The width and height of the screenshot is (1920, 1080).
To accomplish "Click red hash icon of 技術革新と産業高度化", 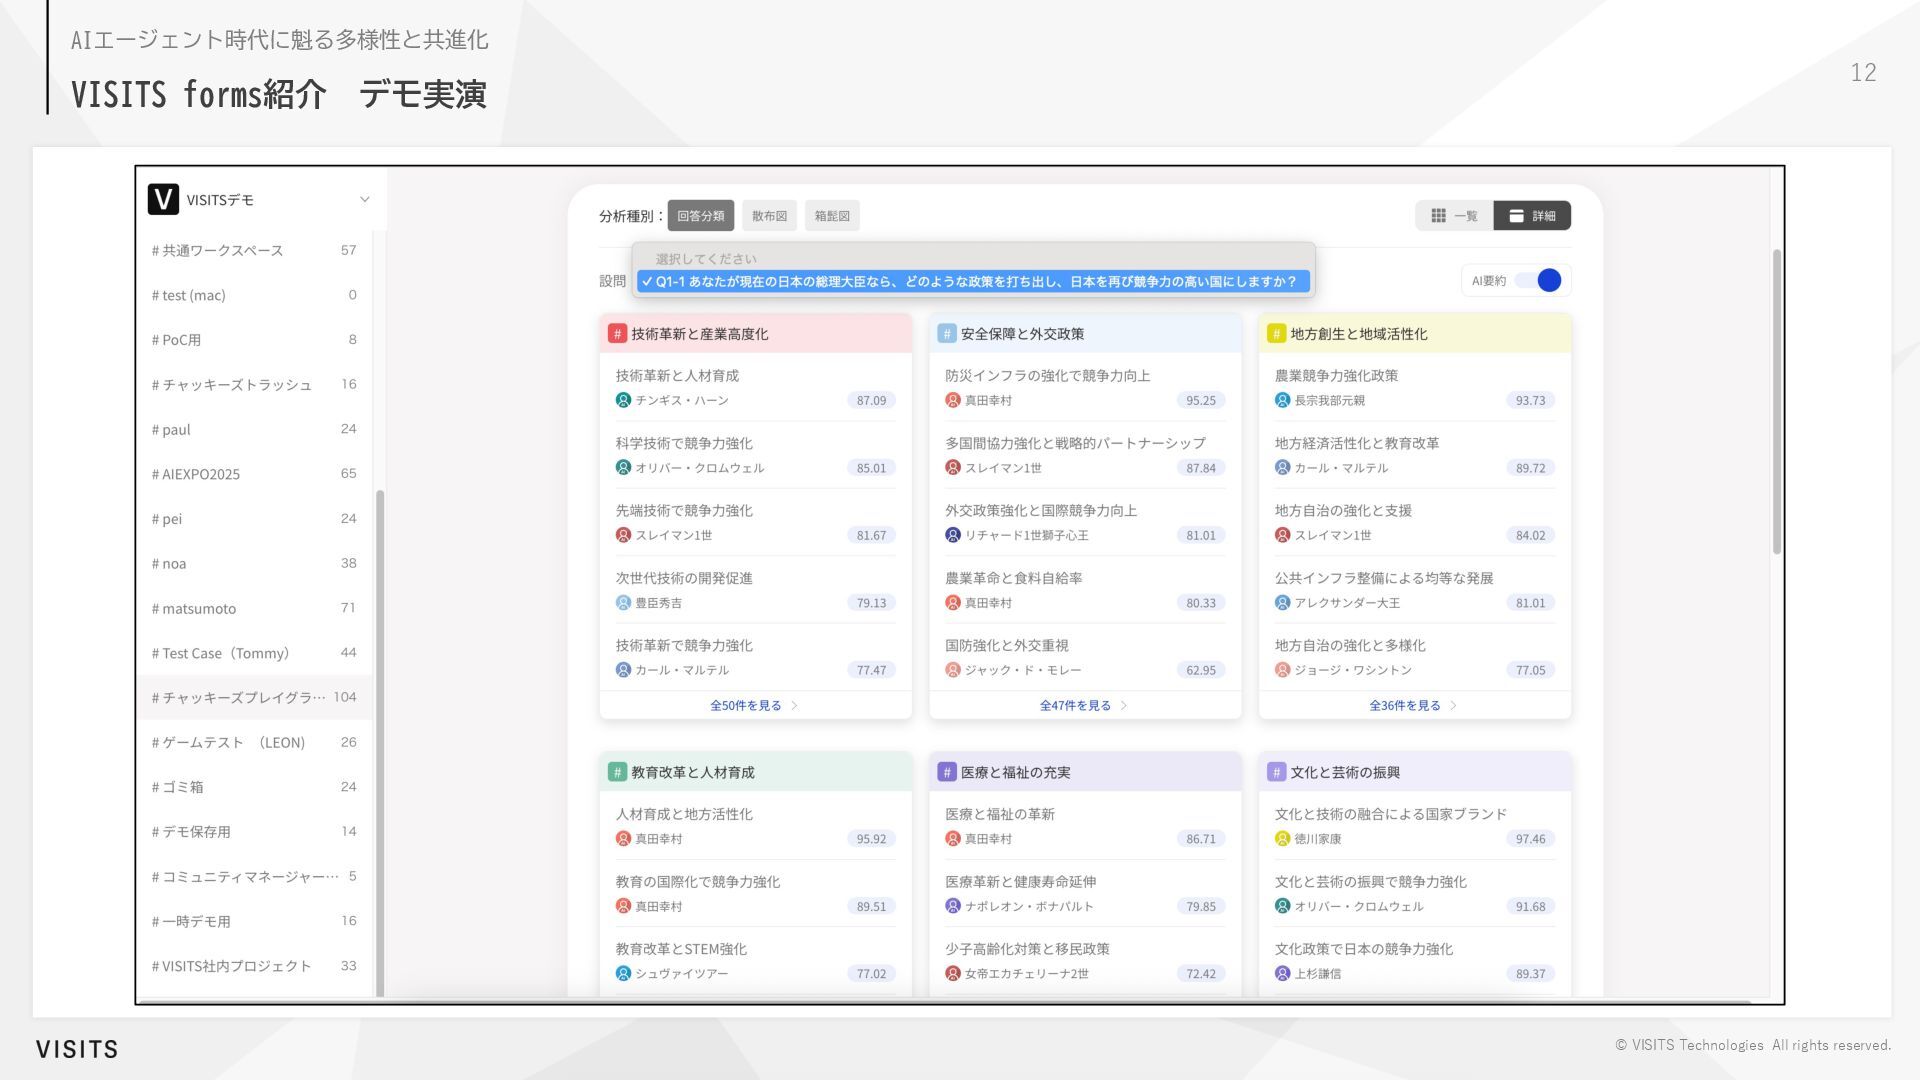I will click(x=617, y=334).
